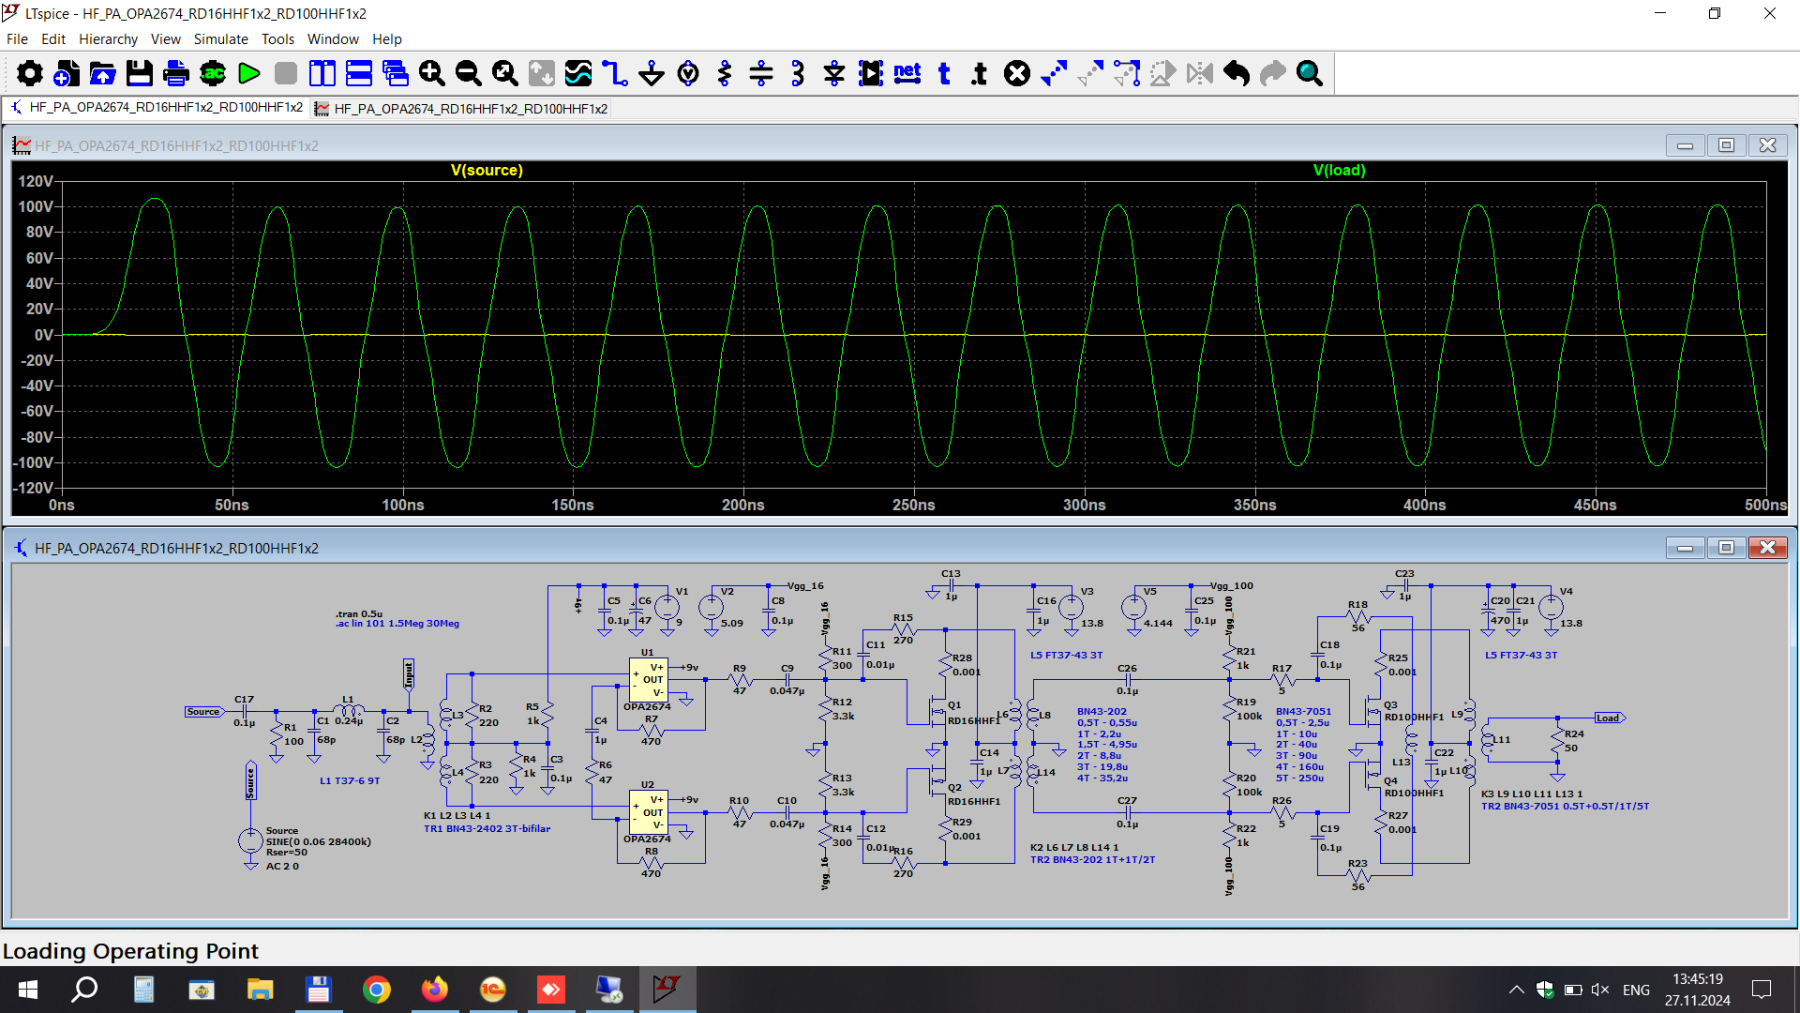
Task: Click the Find magnifier at the toolbar end
Action: coord(1310,73)
